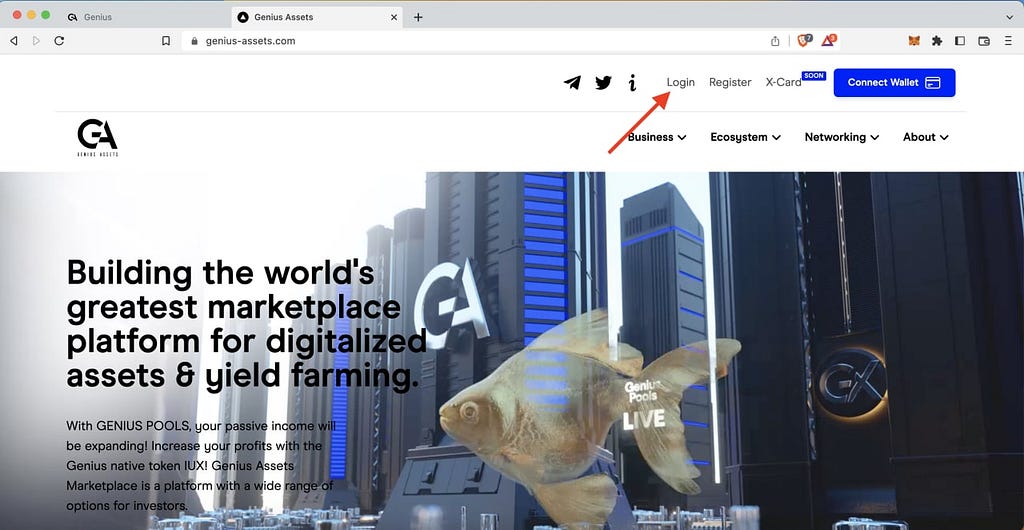Reload the page with refresh icon

[x=59, y=40]
